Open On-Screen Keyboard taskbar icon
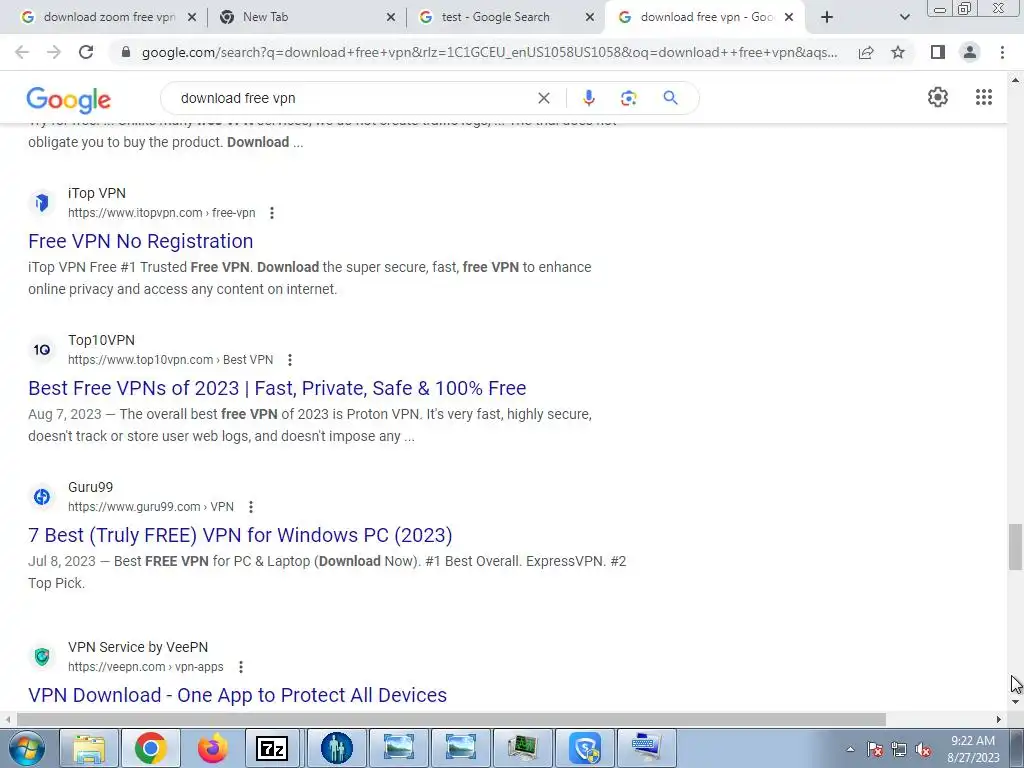The image size is (1024, 768). coord(647,748)
